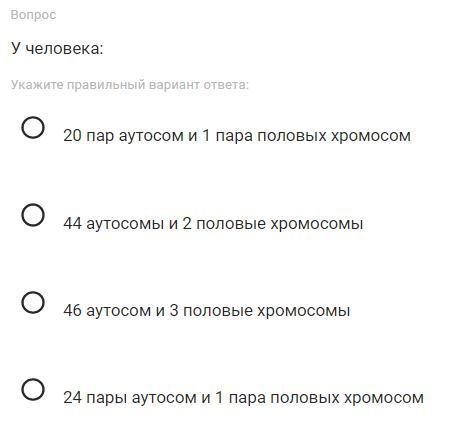
Task: Click the answer text "24 пары аутосом и 1 пара половых хромосом"
Action: (243, 398)
